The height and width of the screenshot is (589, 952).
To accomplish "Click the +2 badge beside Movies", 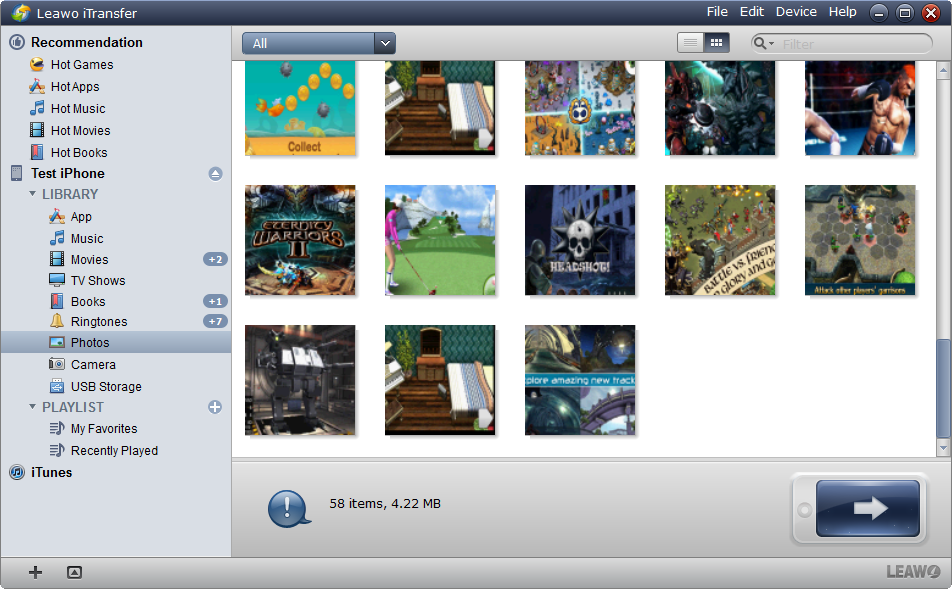I will tap(215, 260).
